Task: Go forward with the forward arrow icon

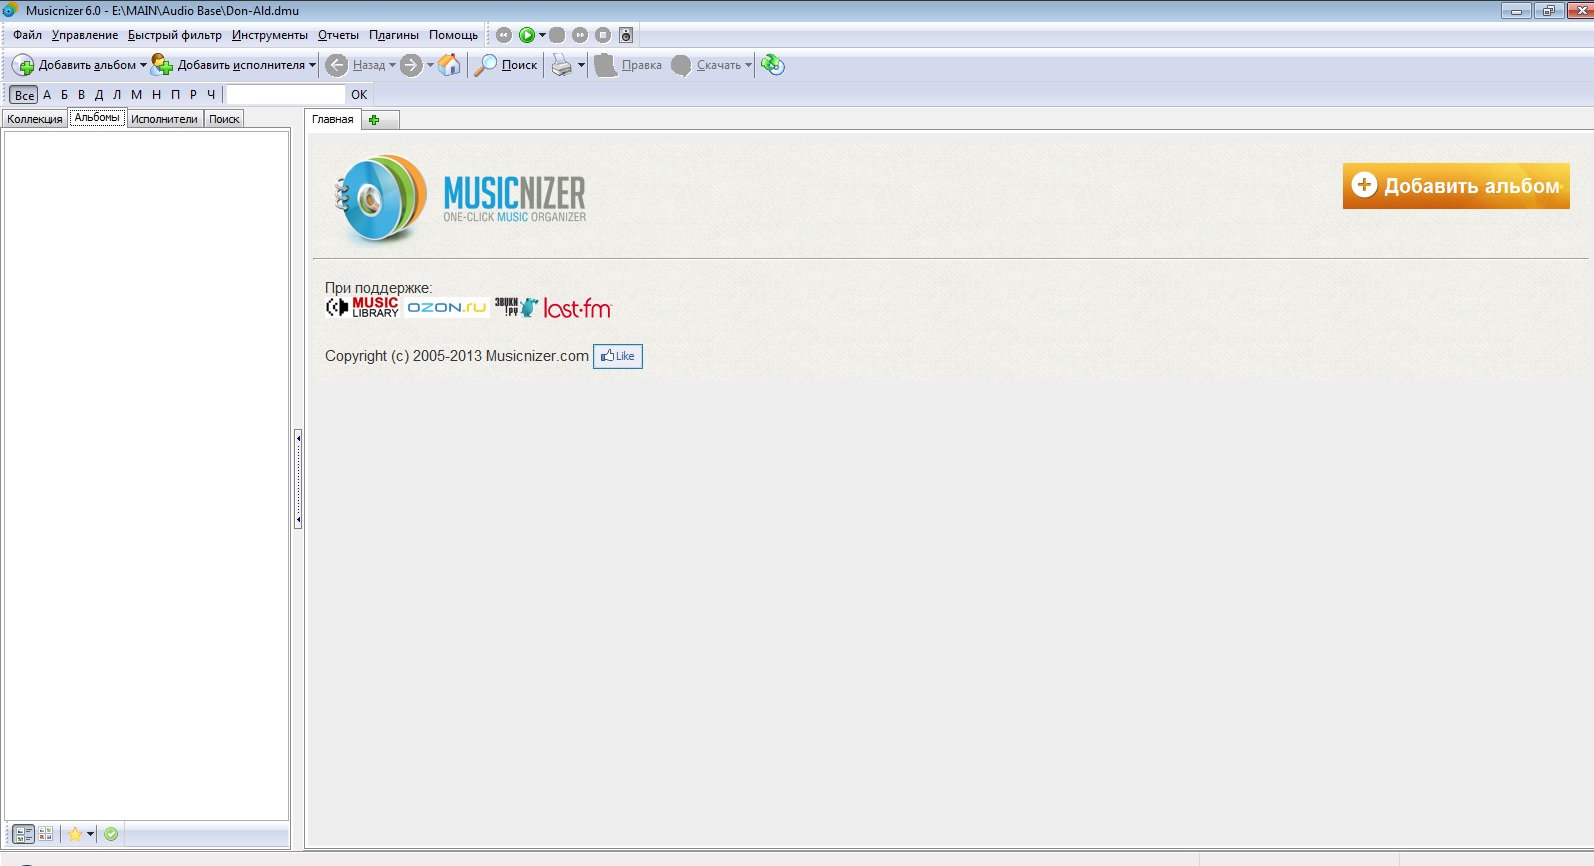Action: (411, 65)
